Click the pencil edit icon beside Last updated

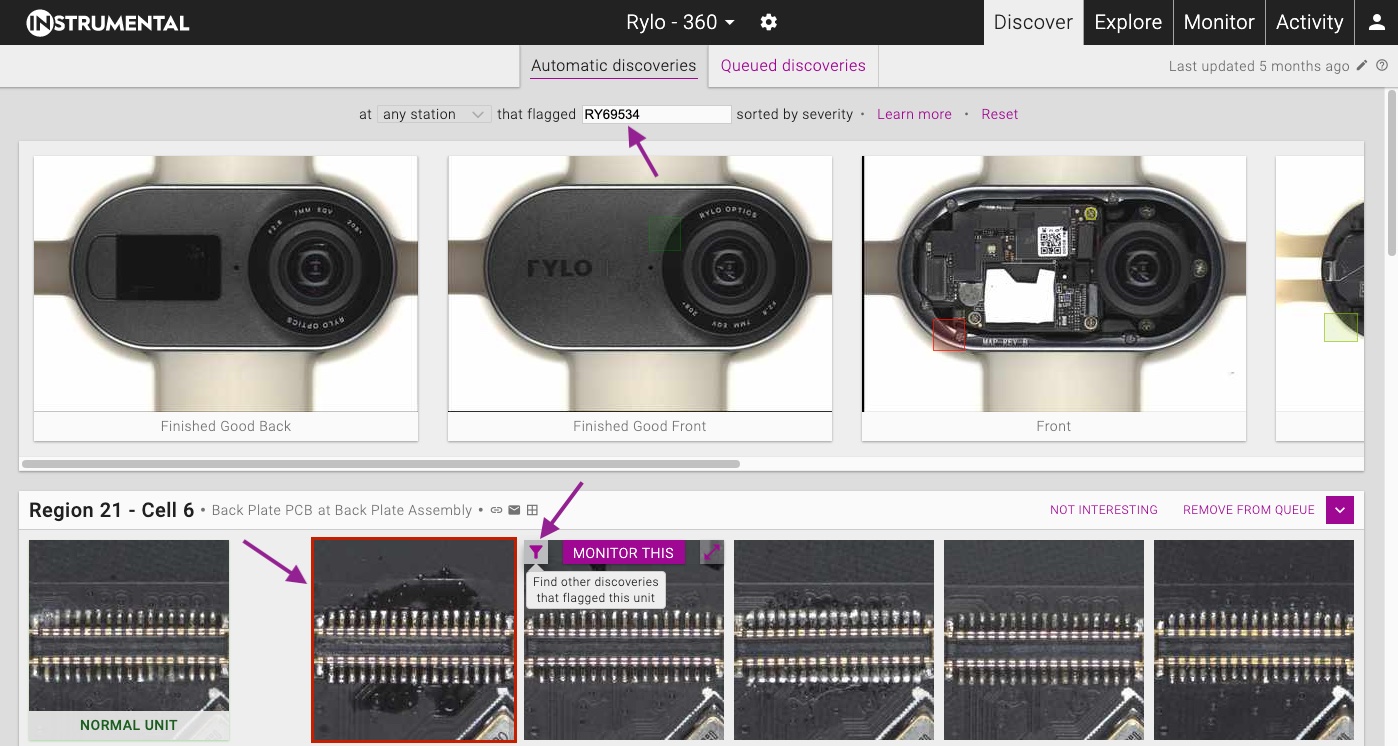(1361, 66)
